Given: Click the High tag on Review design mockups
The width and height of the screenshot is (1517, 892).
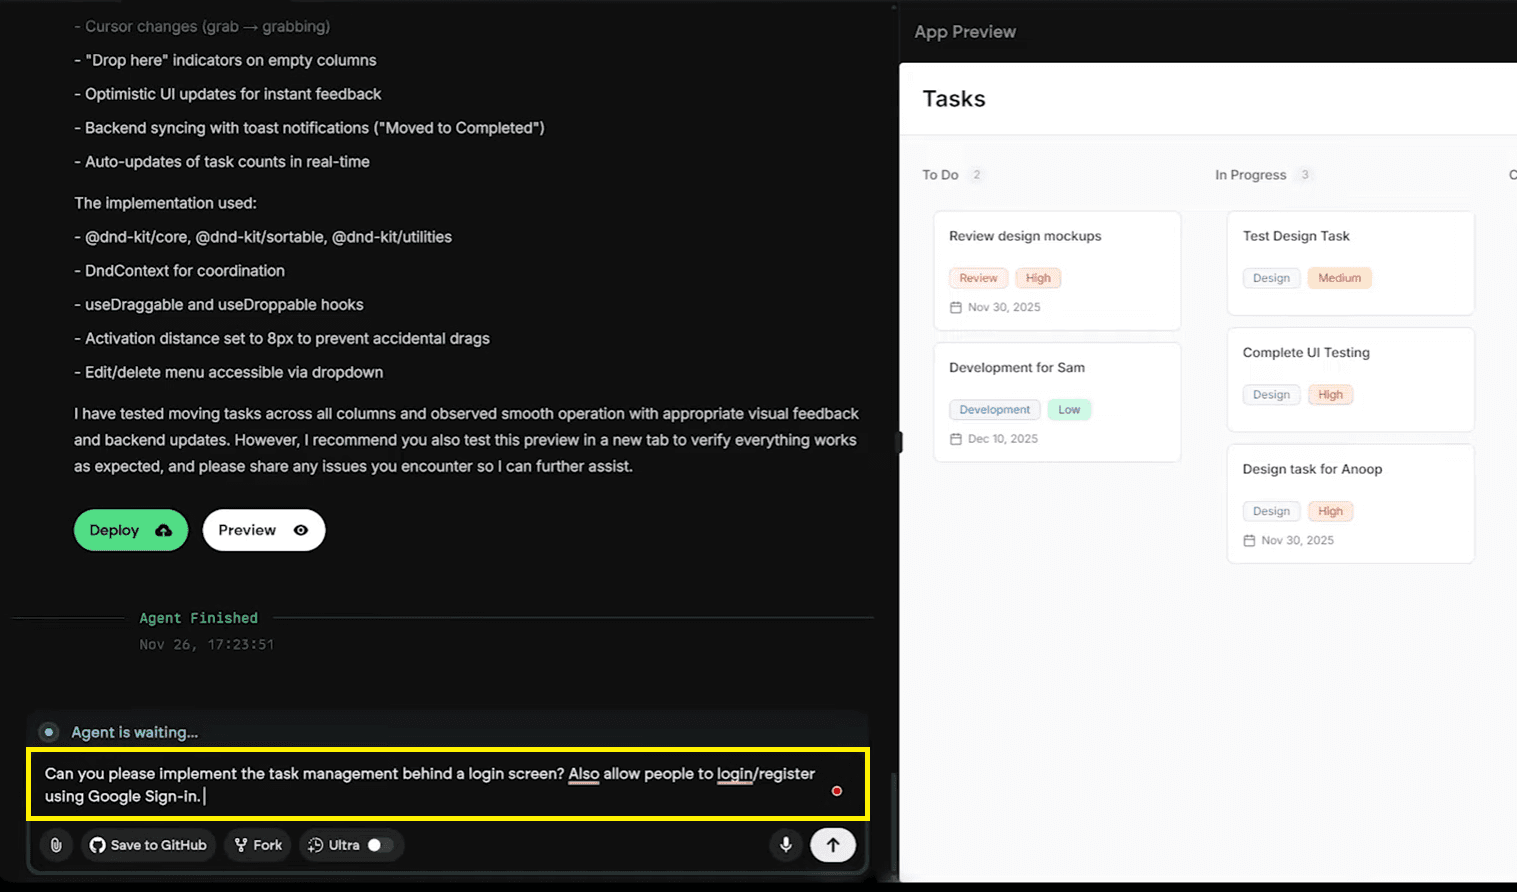Looking at the screenshot, I should pyautogui.click(x=1038, y=278).
